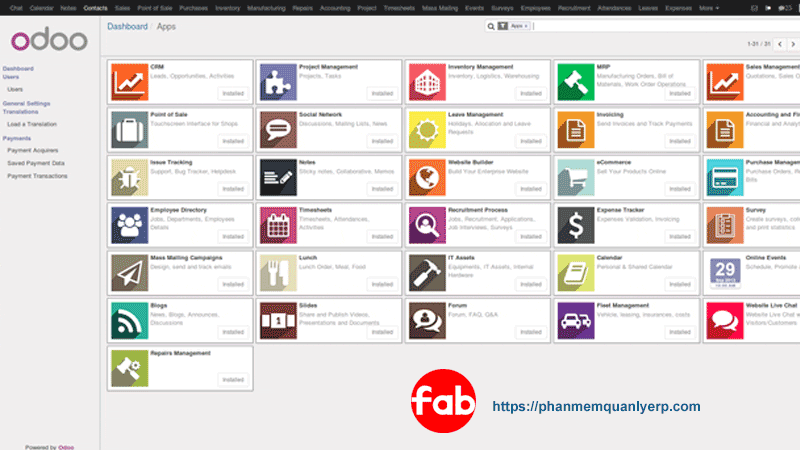The width and height of the screenshot is (800, 450).
Task: Open Payment Acquirers in sidebar
Action: pyautogui.click(x=33, y=151)
